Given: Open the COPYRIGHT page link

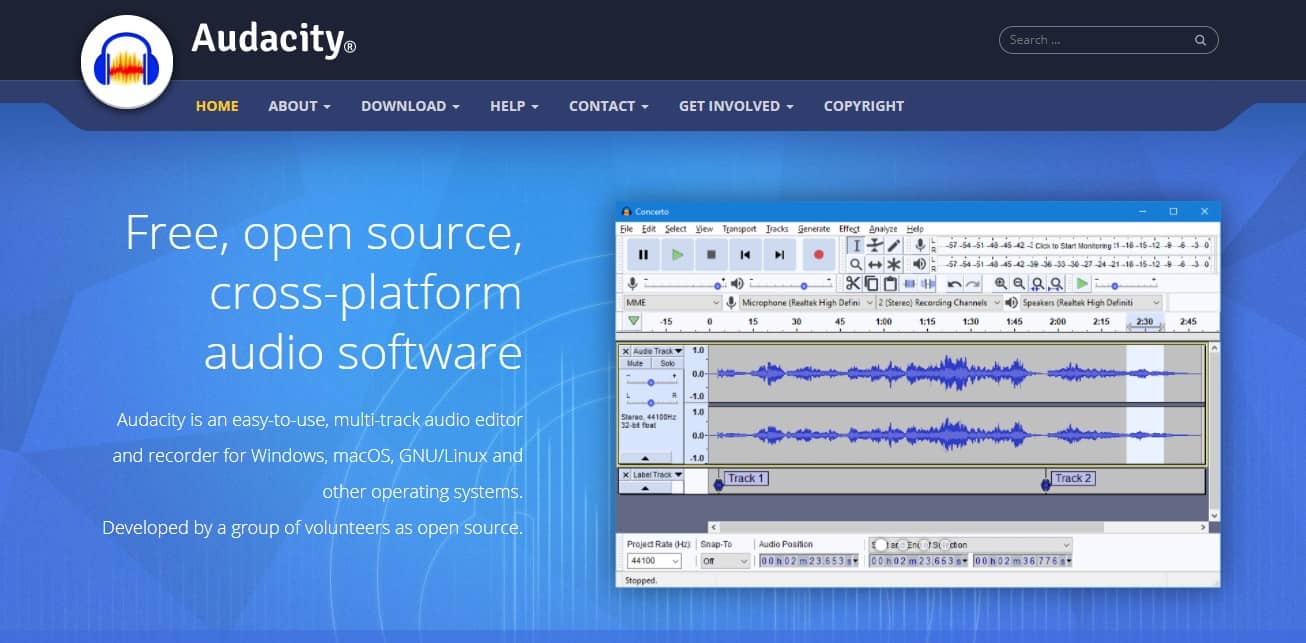Looking at the screenshot, I should pyautogui.click(x=864, y=106).
